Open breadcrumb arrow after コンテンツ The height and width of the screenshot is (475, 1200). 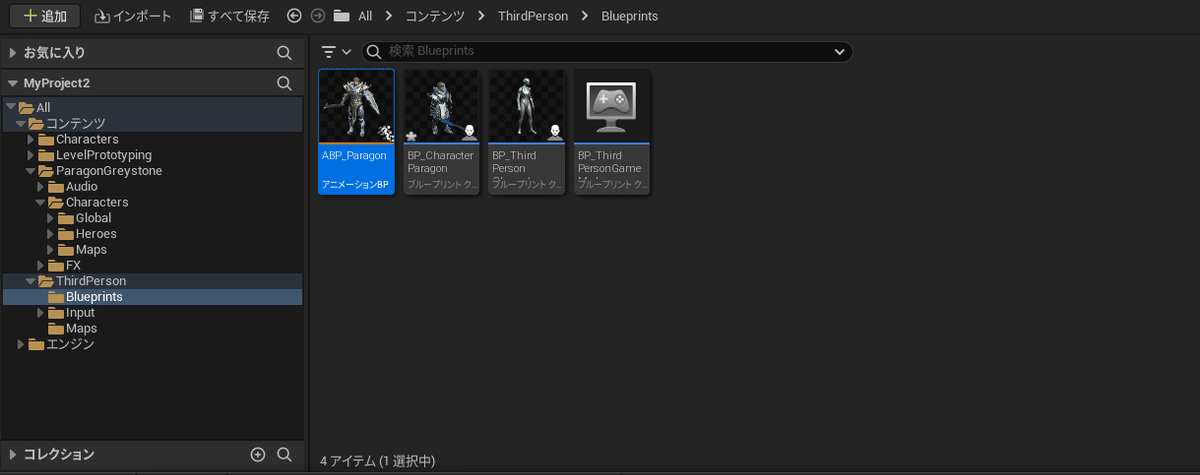click(483, 16)
